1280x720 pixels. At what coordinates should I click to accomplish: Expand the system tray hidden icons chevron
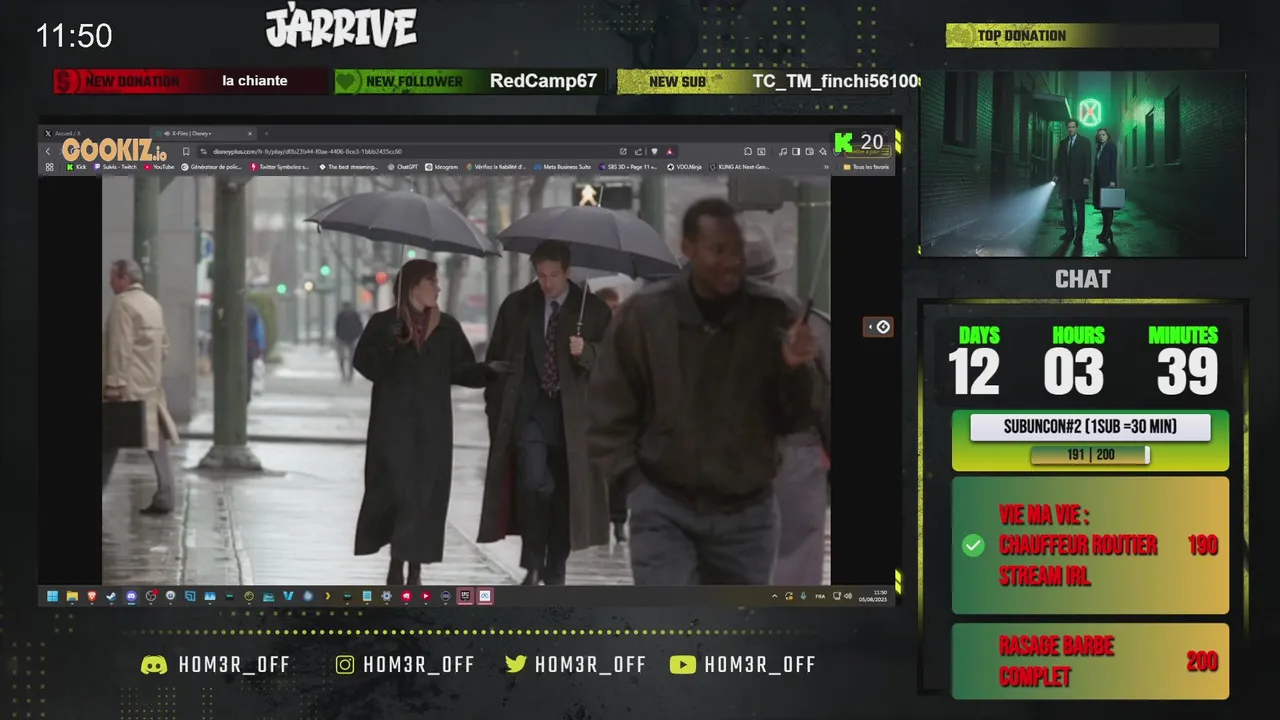[x=775, y=596]
